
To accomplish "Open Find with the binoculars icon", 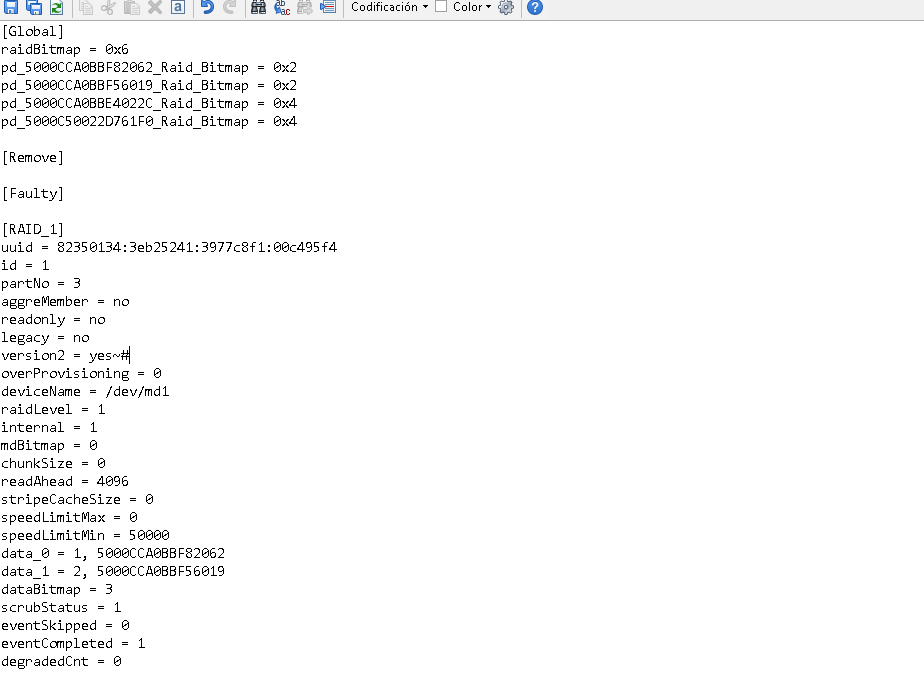I will pos(259,8).
